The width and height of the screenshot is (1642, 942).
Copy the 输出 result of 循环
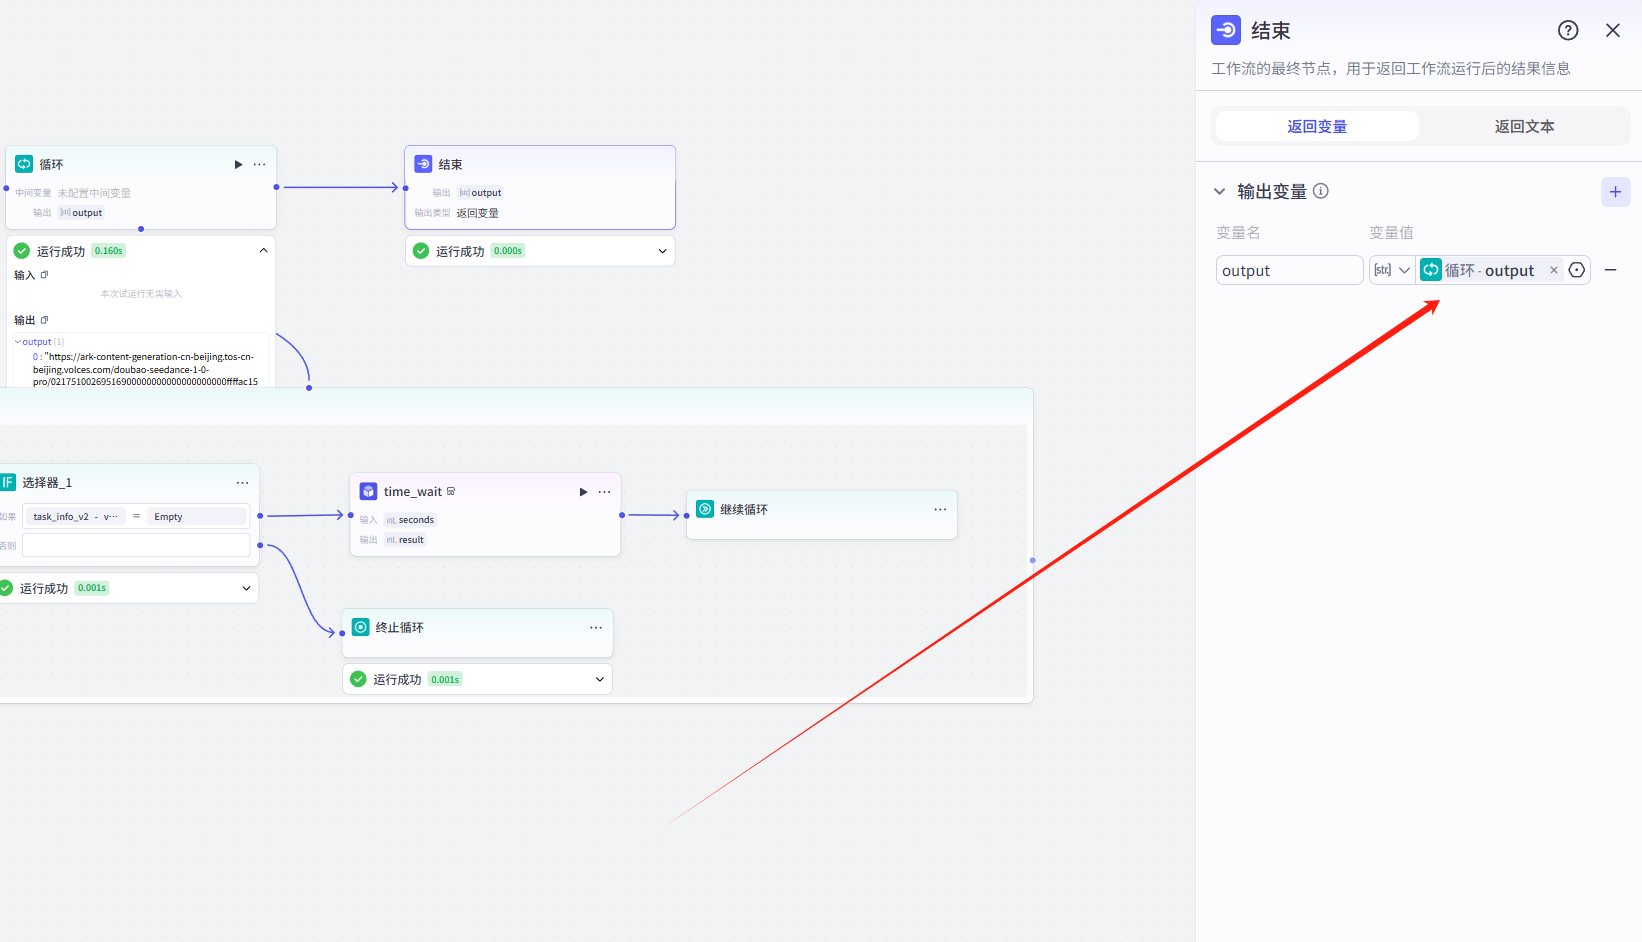click(44, 320)
